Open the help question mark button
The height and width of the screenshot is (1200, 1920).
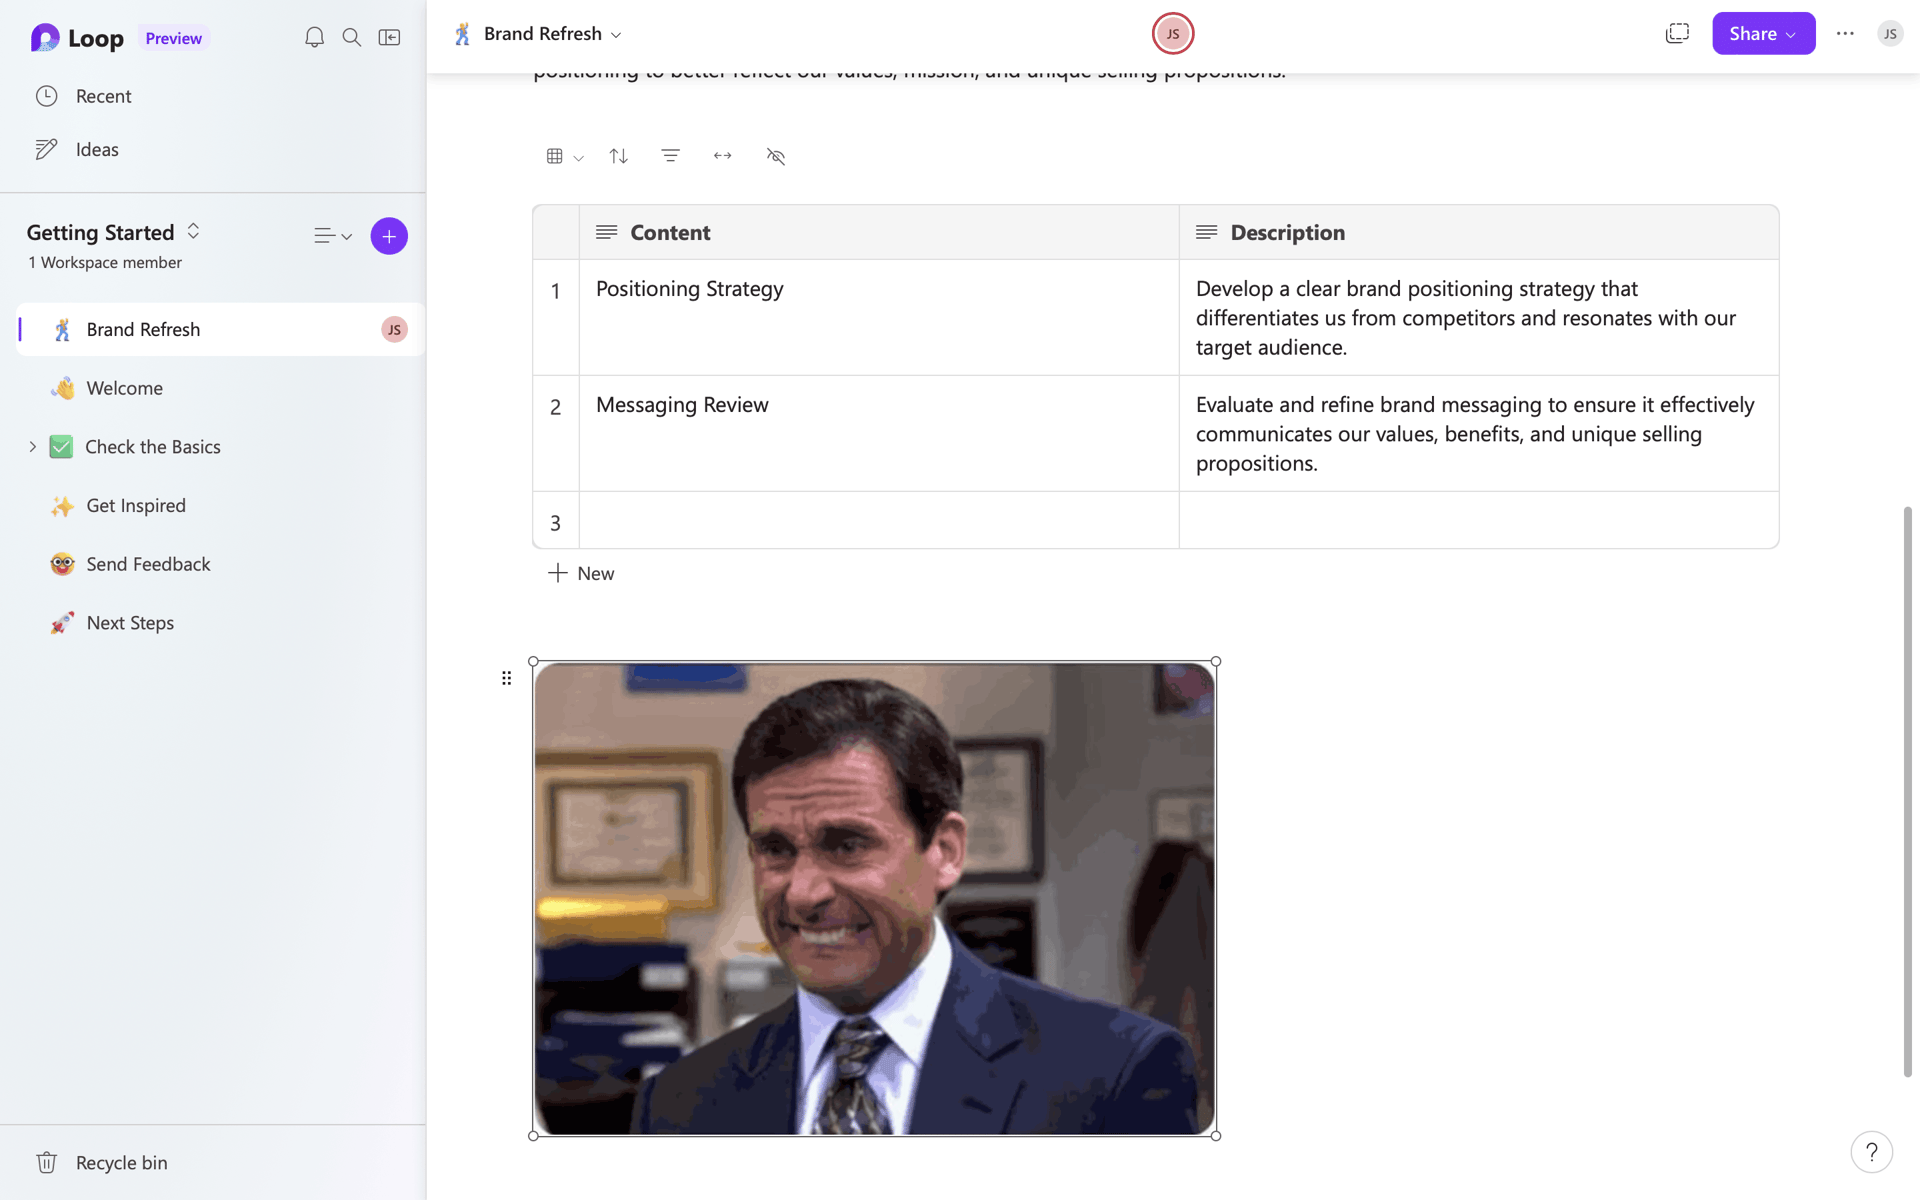(x=1871, y=1152)
